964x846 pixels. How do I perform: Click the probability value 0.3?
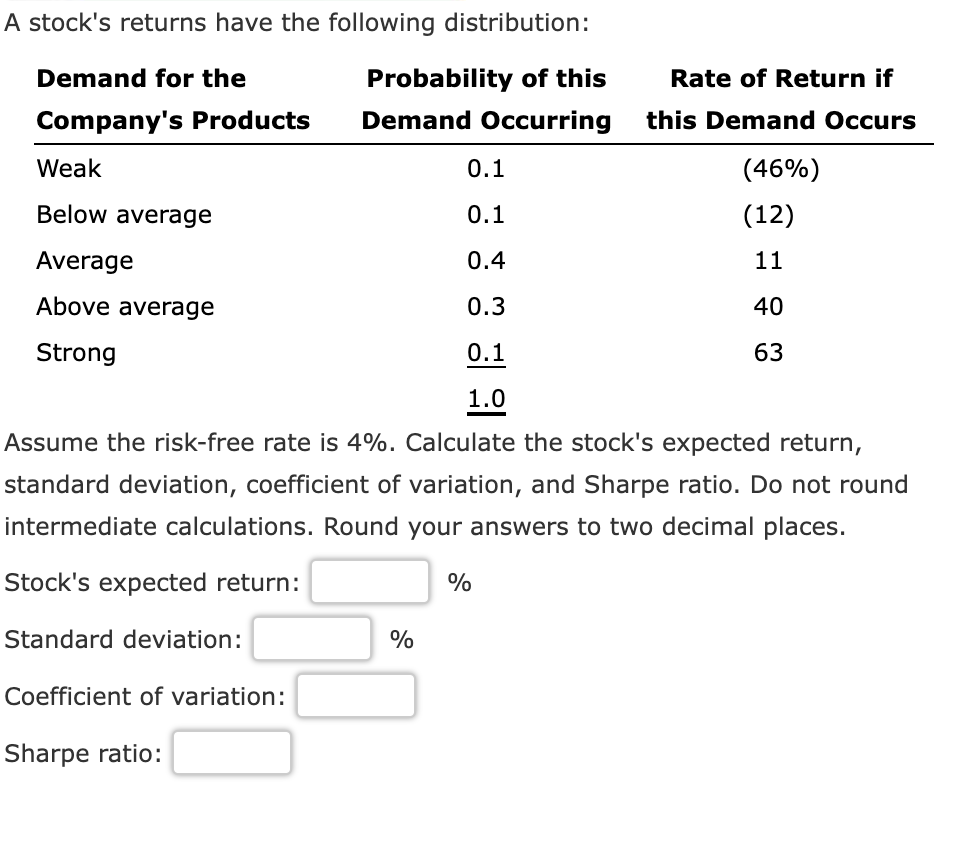(x=487, y=306)
